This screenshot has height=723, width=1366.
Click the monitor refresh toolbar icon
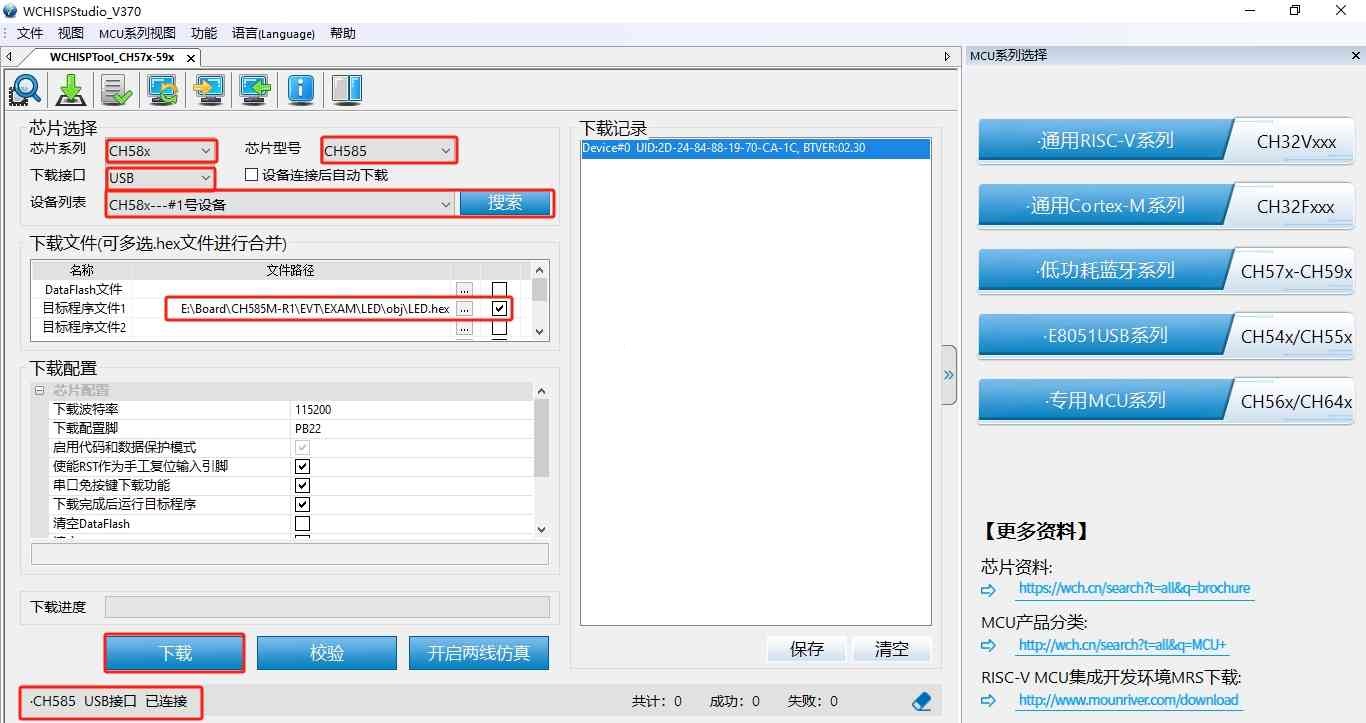[x=163, y=89]
